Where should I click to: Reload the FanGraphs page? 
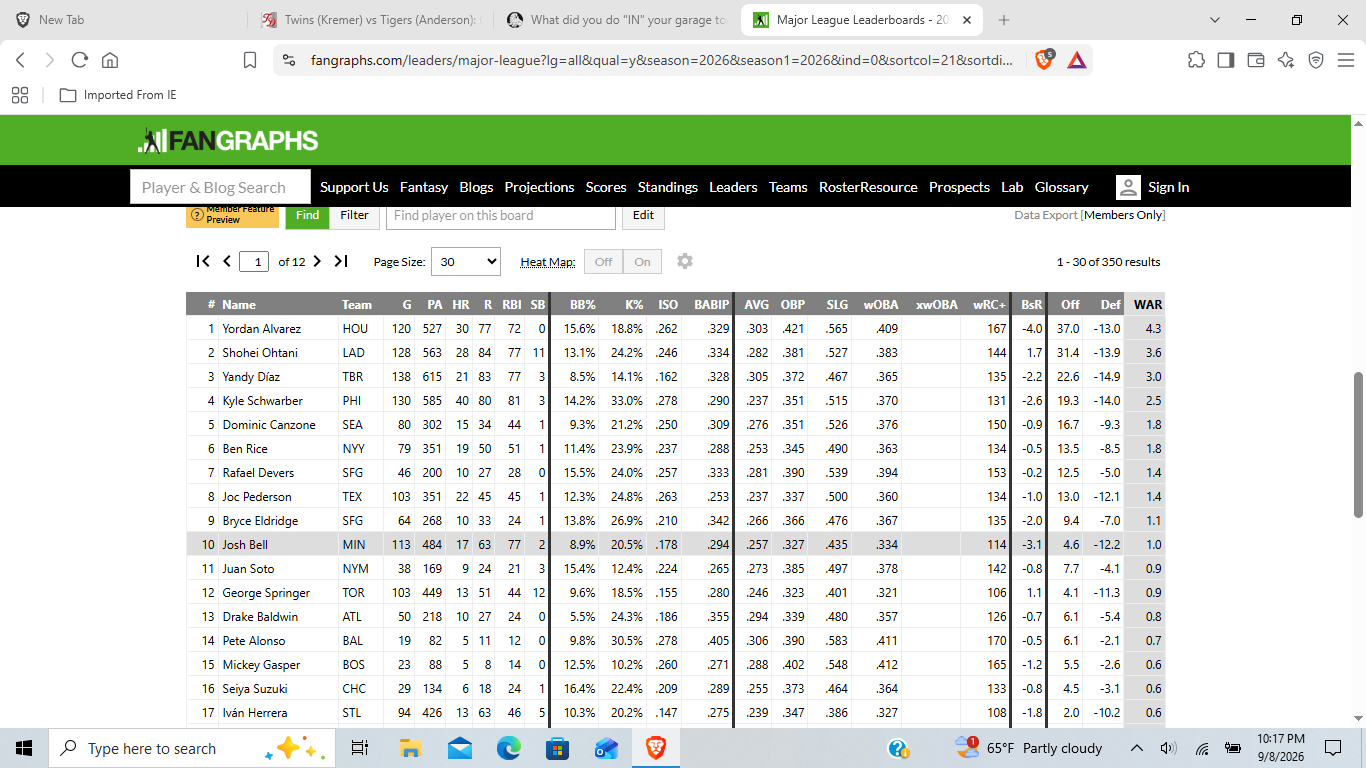80,60
